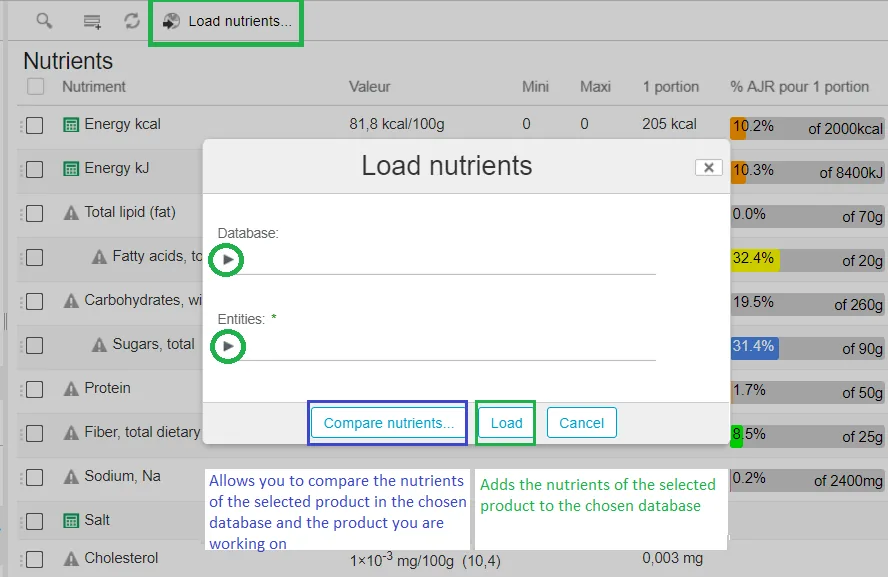
Task: Click Cancel in Load nutrients dialog
Action: pos(582,423)
